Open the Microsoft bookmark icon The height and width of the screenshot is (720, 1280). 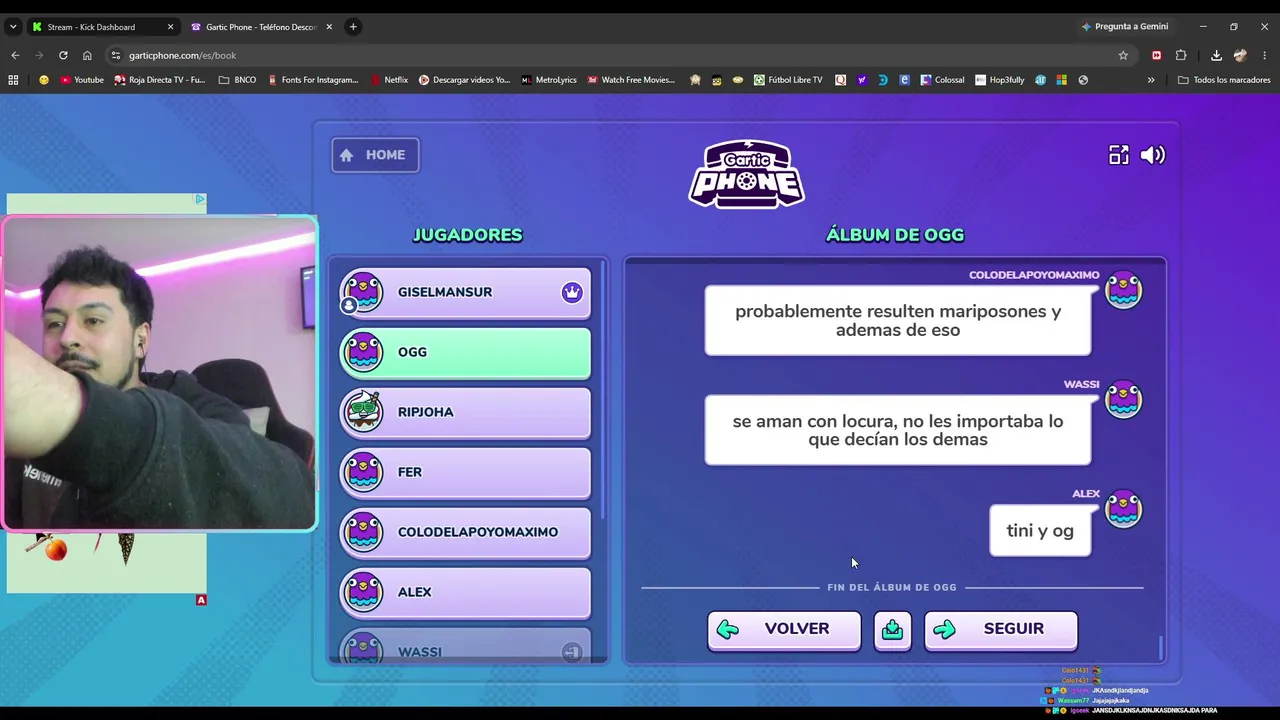[x=1061, y=80]
